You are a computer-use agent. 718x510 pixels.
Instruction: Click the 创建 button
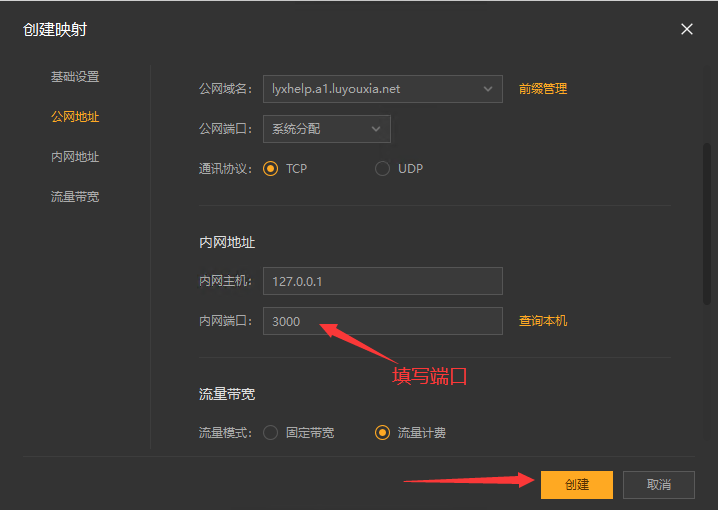[x=577, y=485]
